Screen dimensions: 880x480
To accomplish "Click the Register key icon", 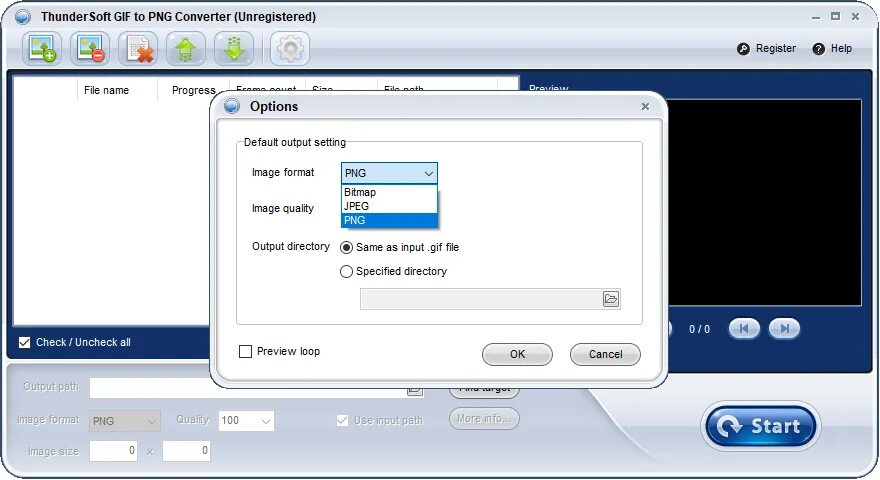I will coord(743,49).
